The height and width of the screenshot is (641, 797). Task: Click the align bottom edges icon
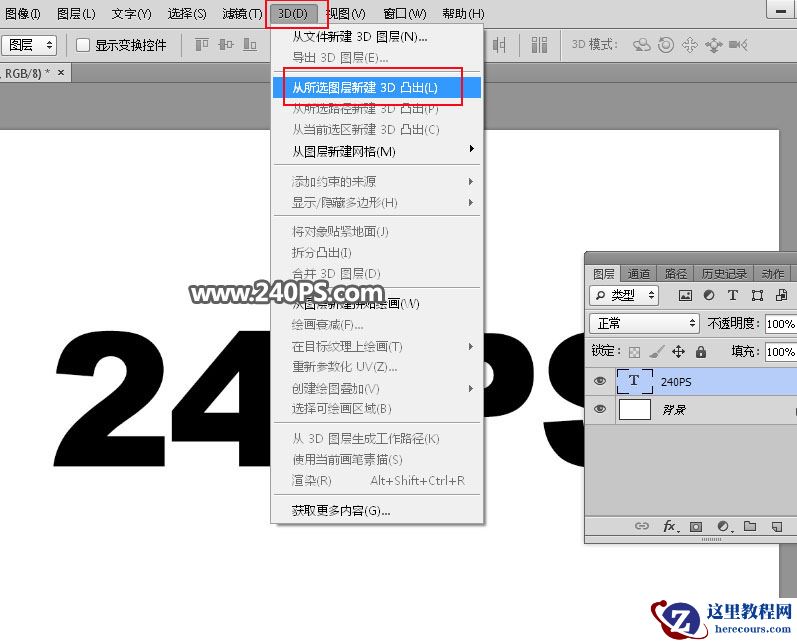(x=250, y=45)
